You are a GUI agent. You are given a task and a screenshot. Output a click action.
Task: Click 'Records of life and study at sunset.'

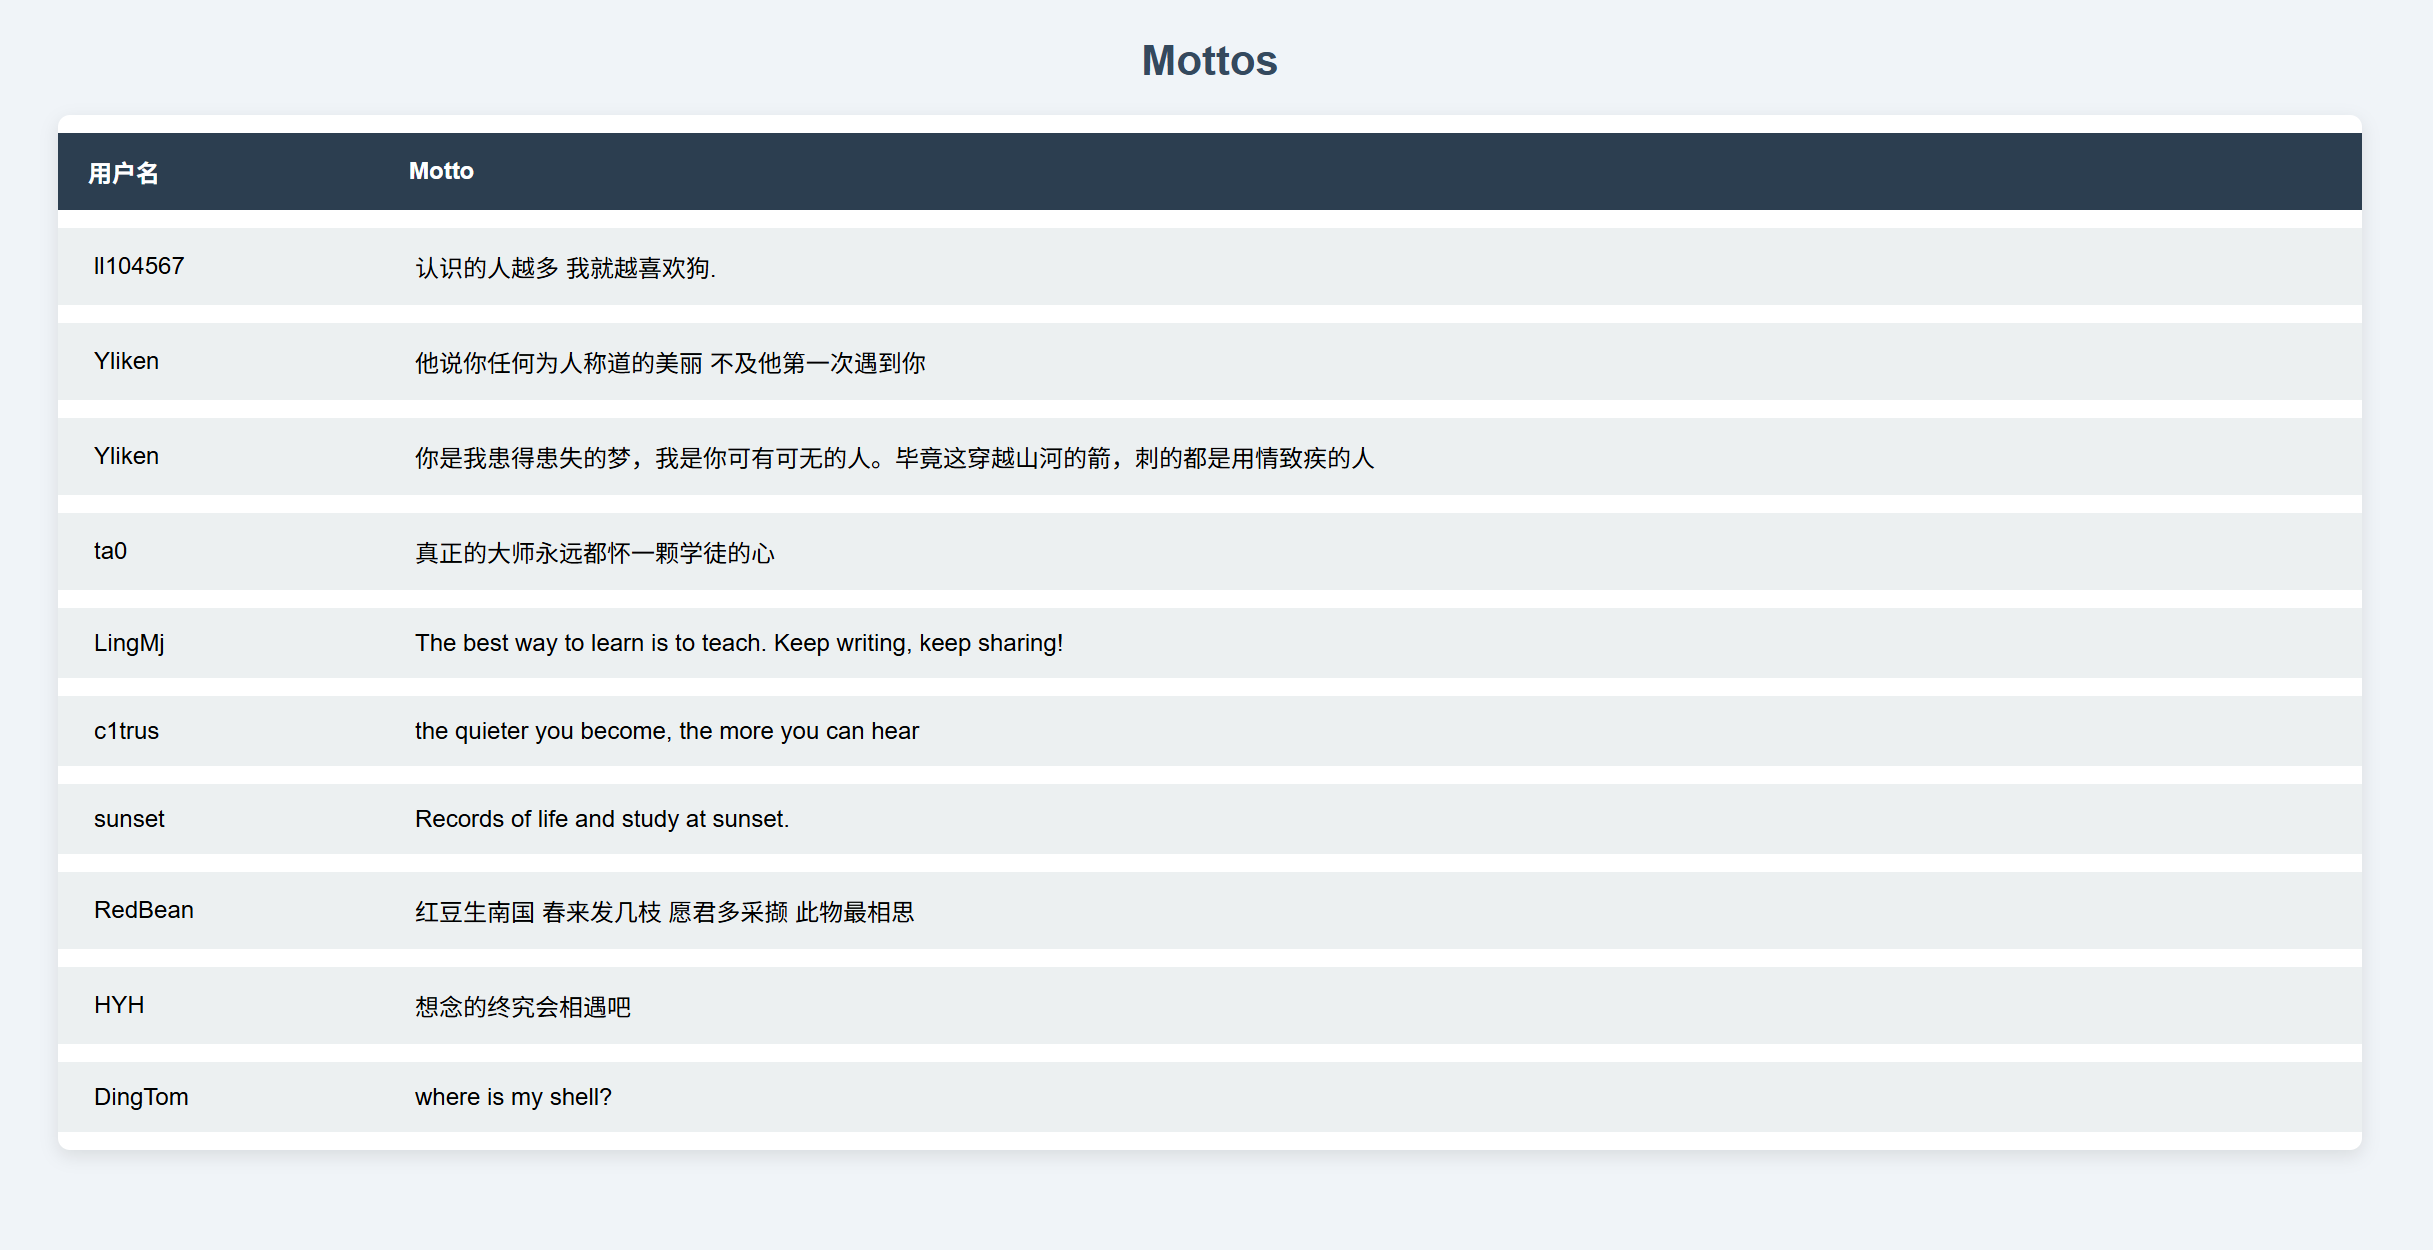601,819
